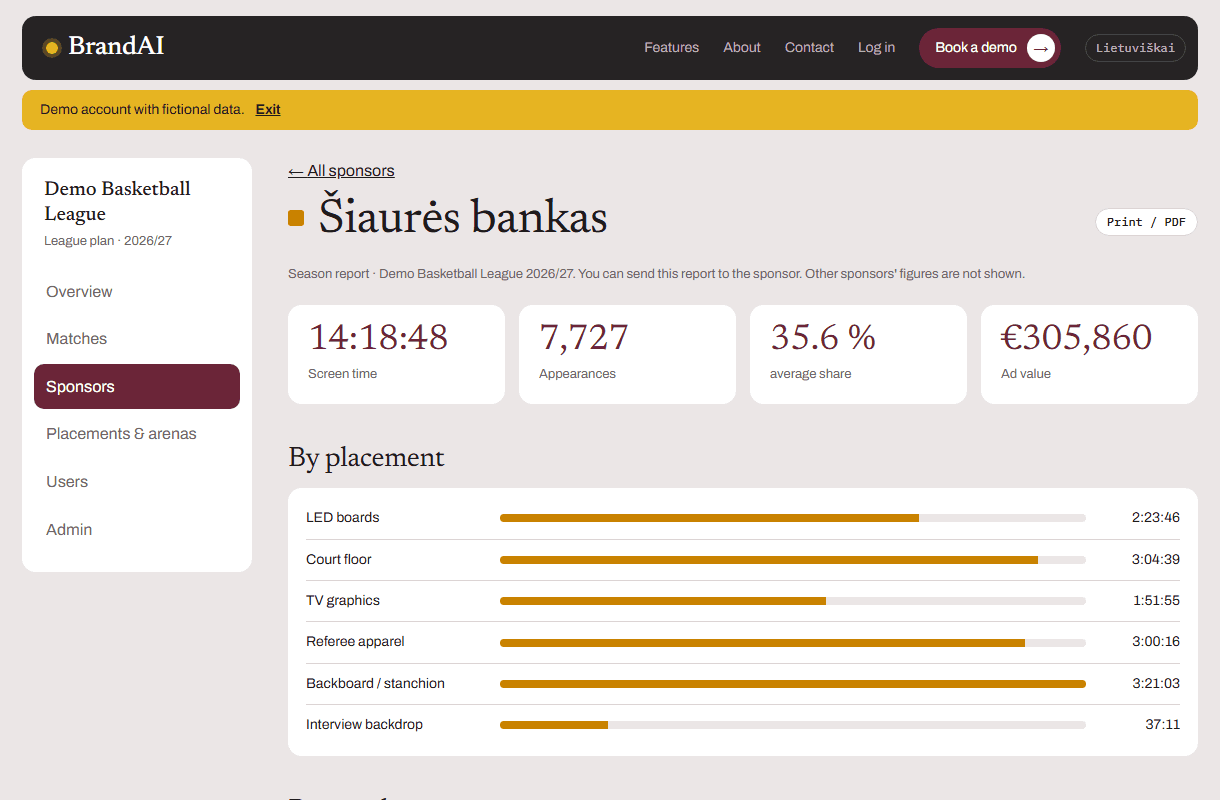The image size is (1220, 800).
Task: Open the Contact page
Action: click(x=809, y=48)
